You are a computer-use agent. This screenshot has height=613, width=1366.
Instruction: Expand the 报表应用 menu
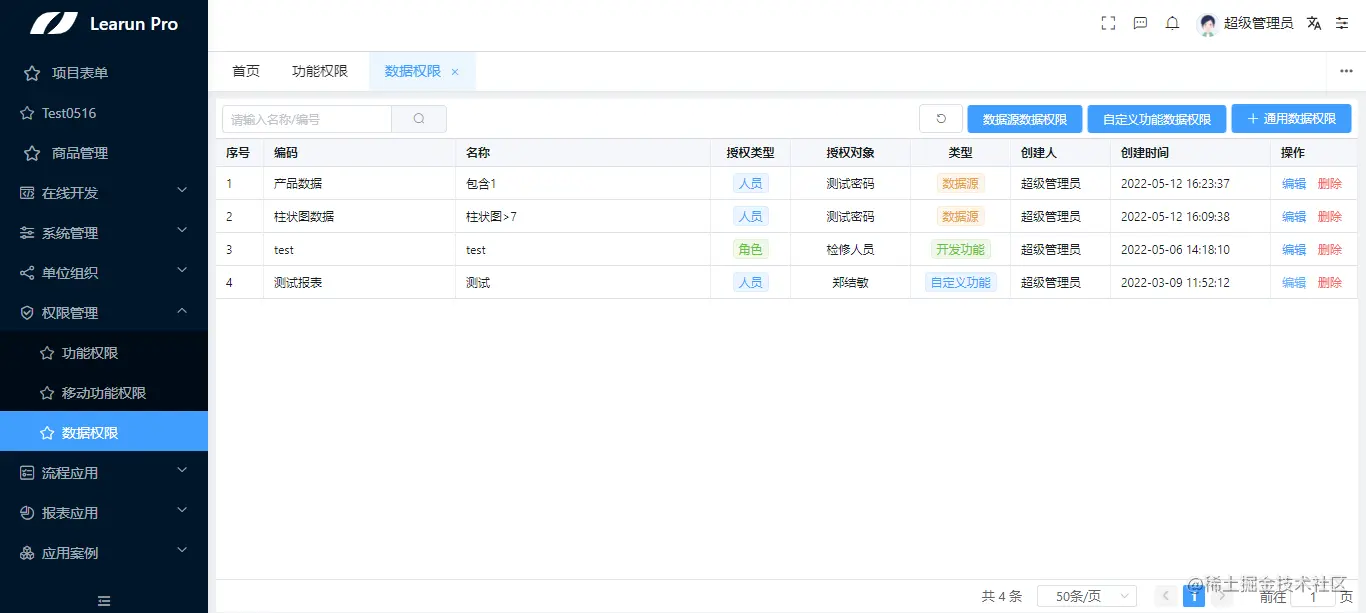[x=182, y=510]
